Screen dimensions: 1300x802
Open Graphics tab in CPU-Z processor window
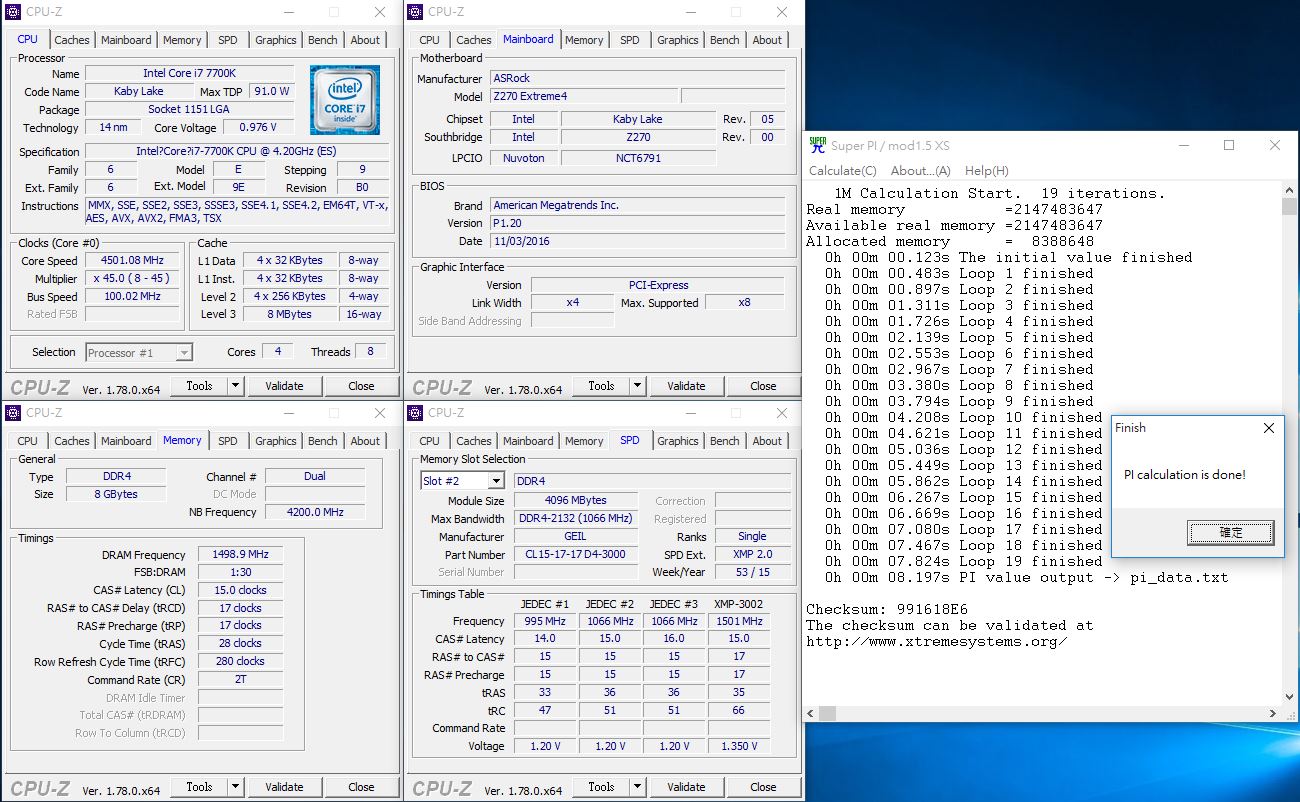[x=276, y=40]
